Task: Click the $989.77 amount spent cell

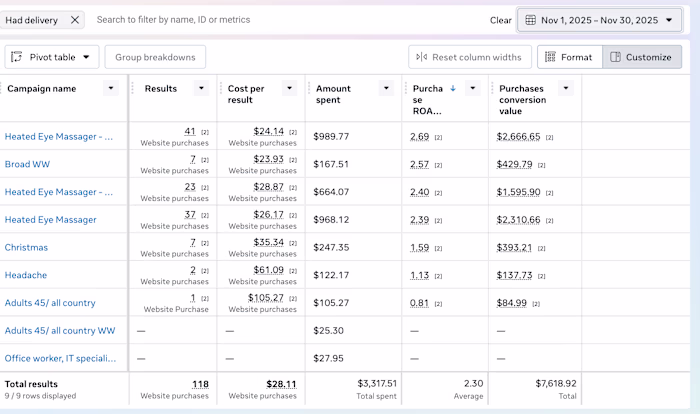Action: click(x=331, y=136)
